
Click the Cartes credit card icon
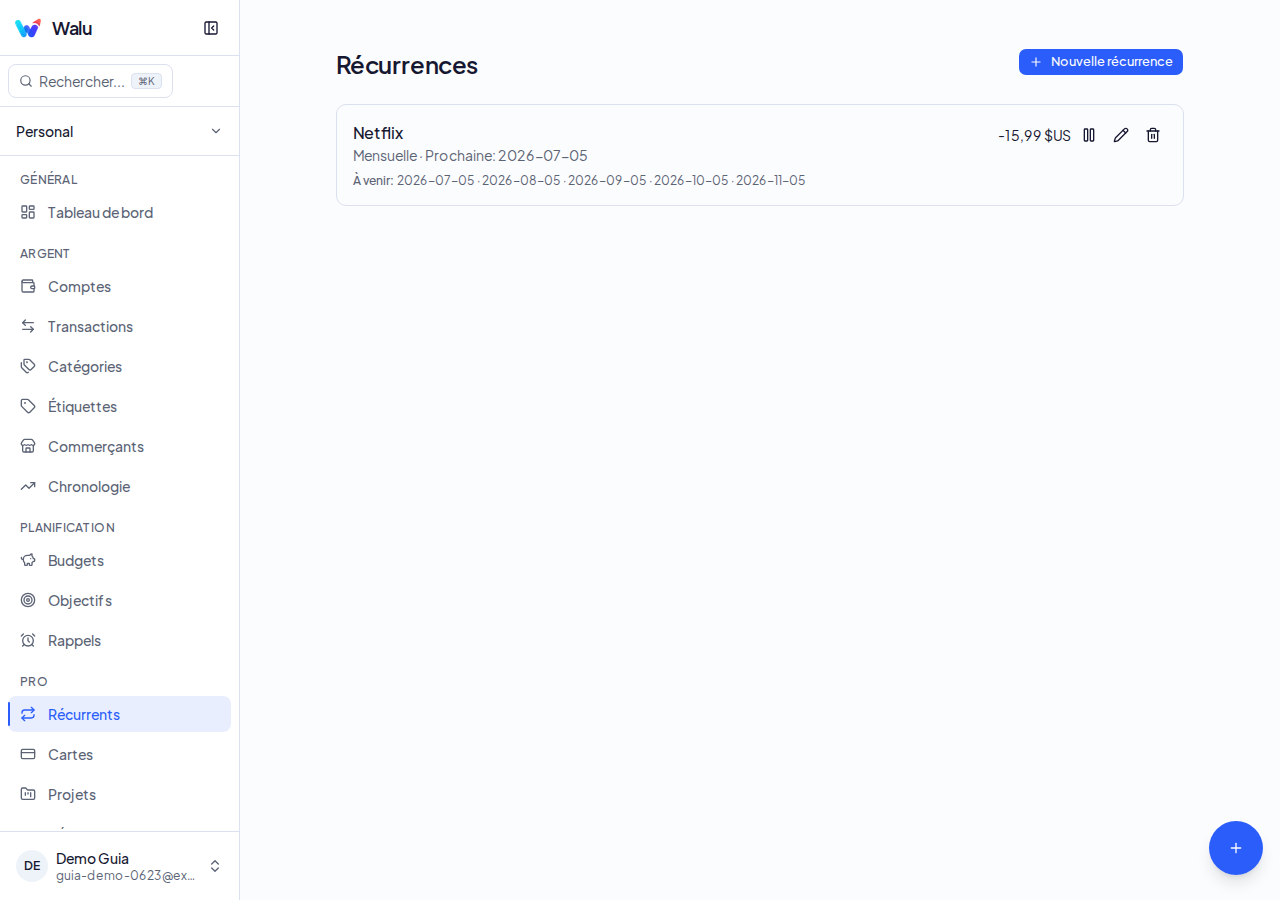(x=28, y=754)
